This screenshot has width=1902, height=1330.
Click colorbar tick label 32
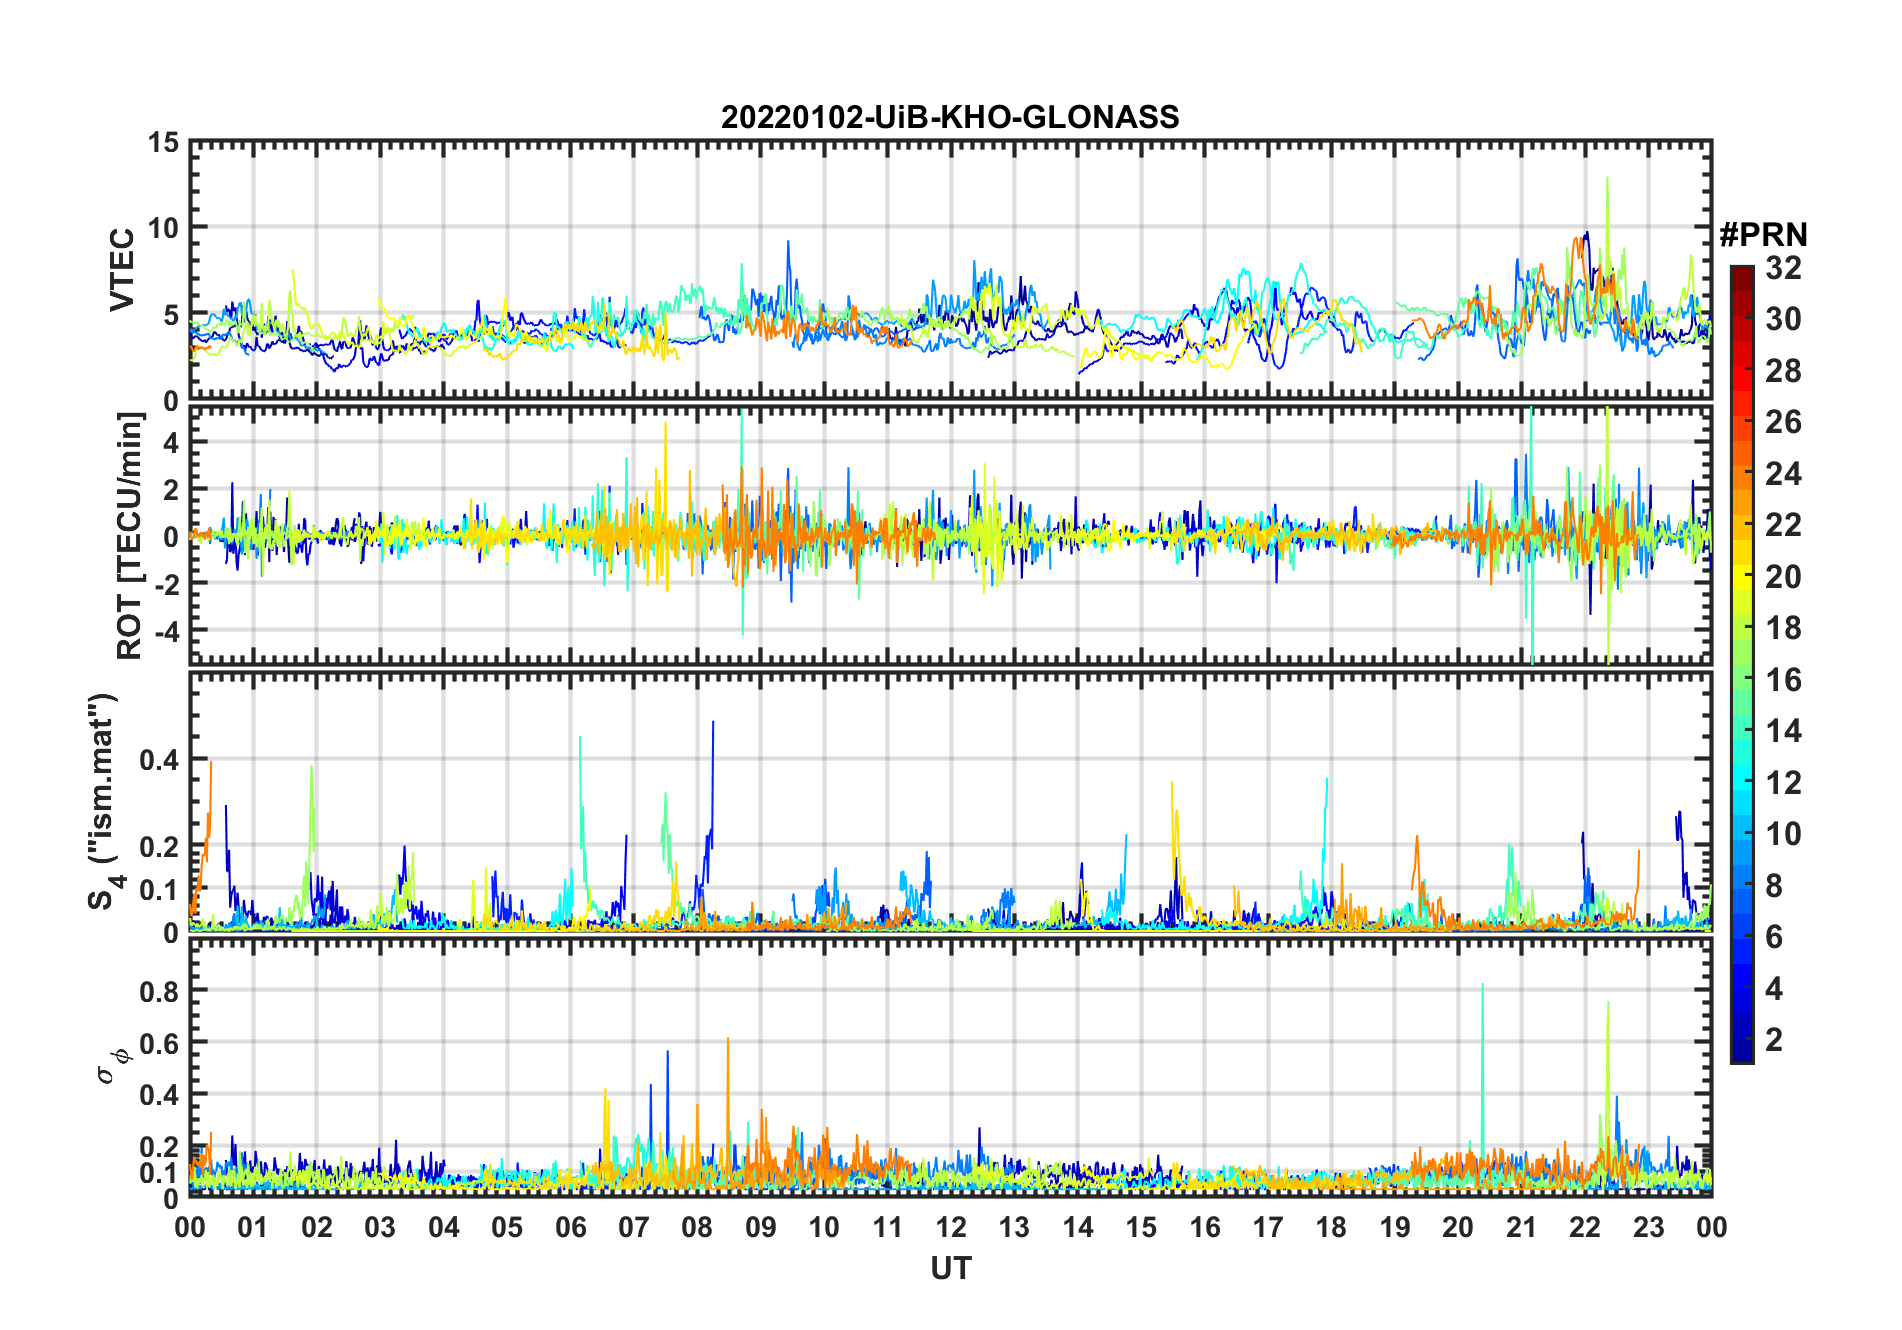[1783, 268]
